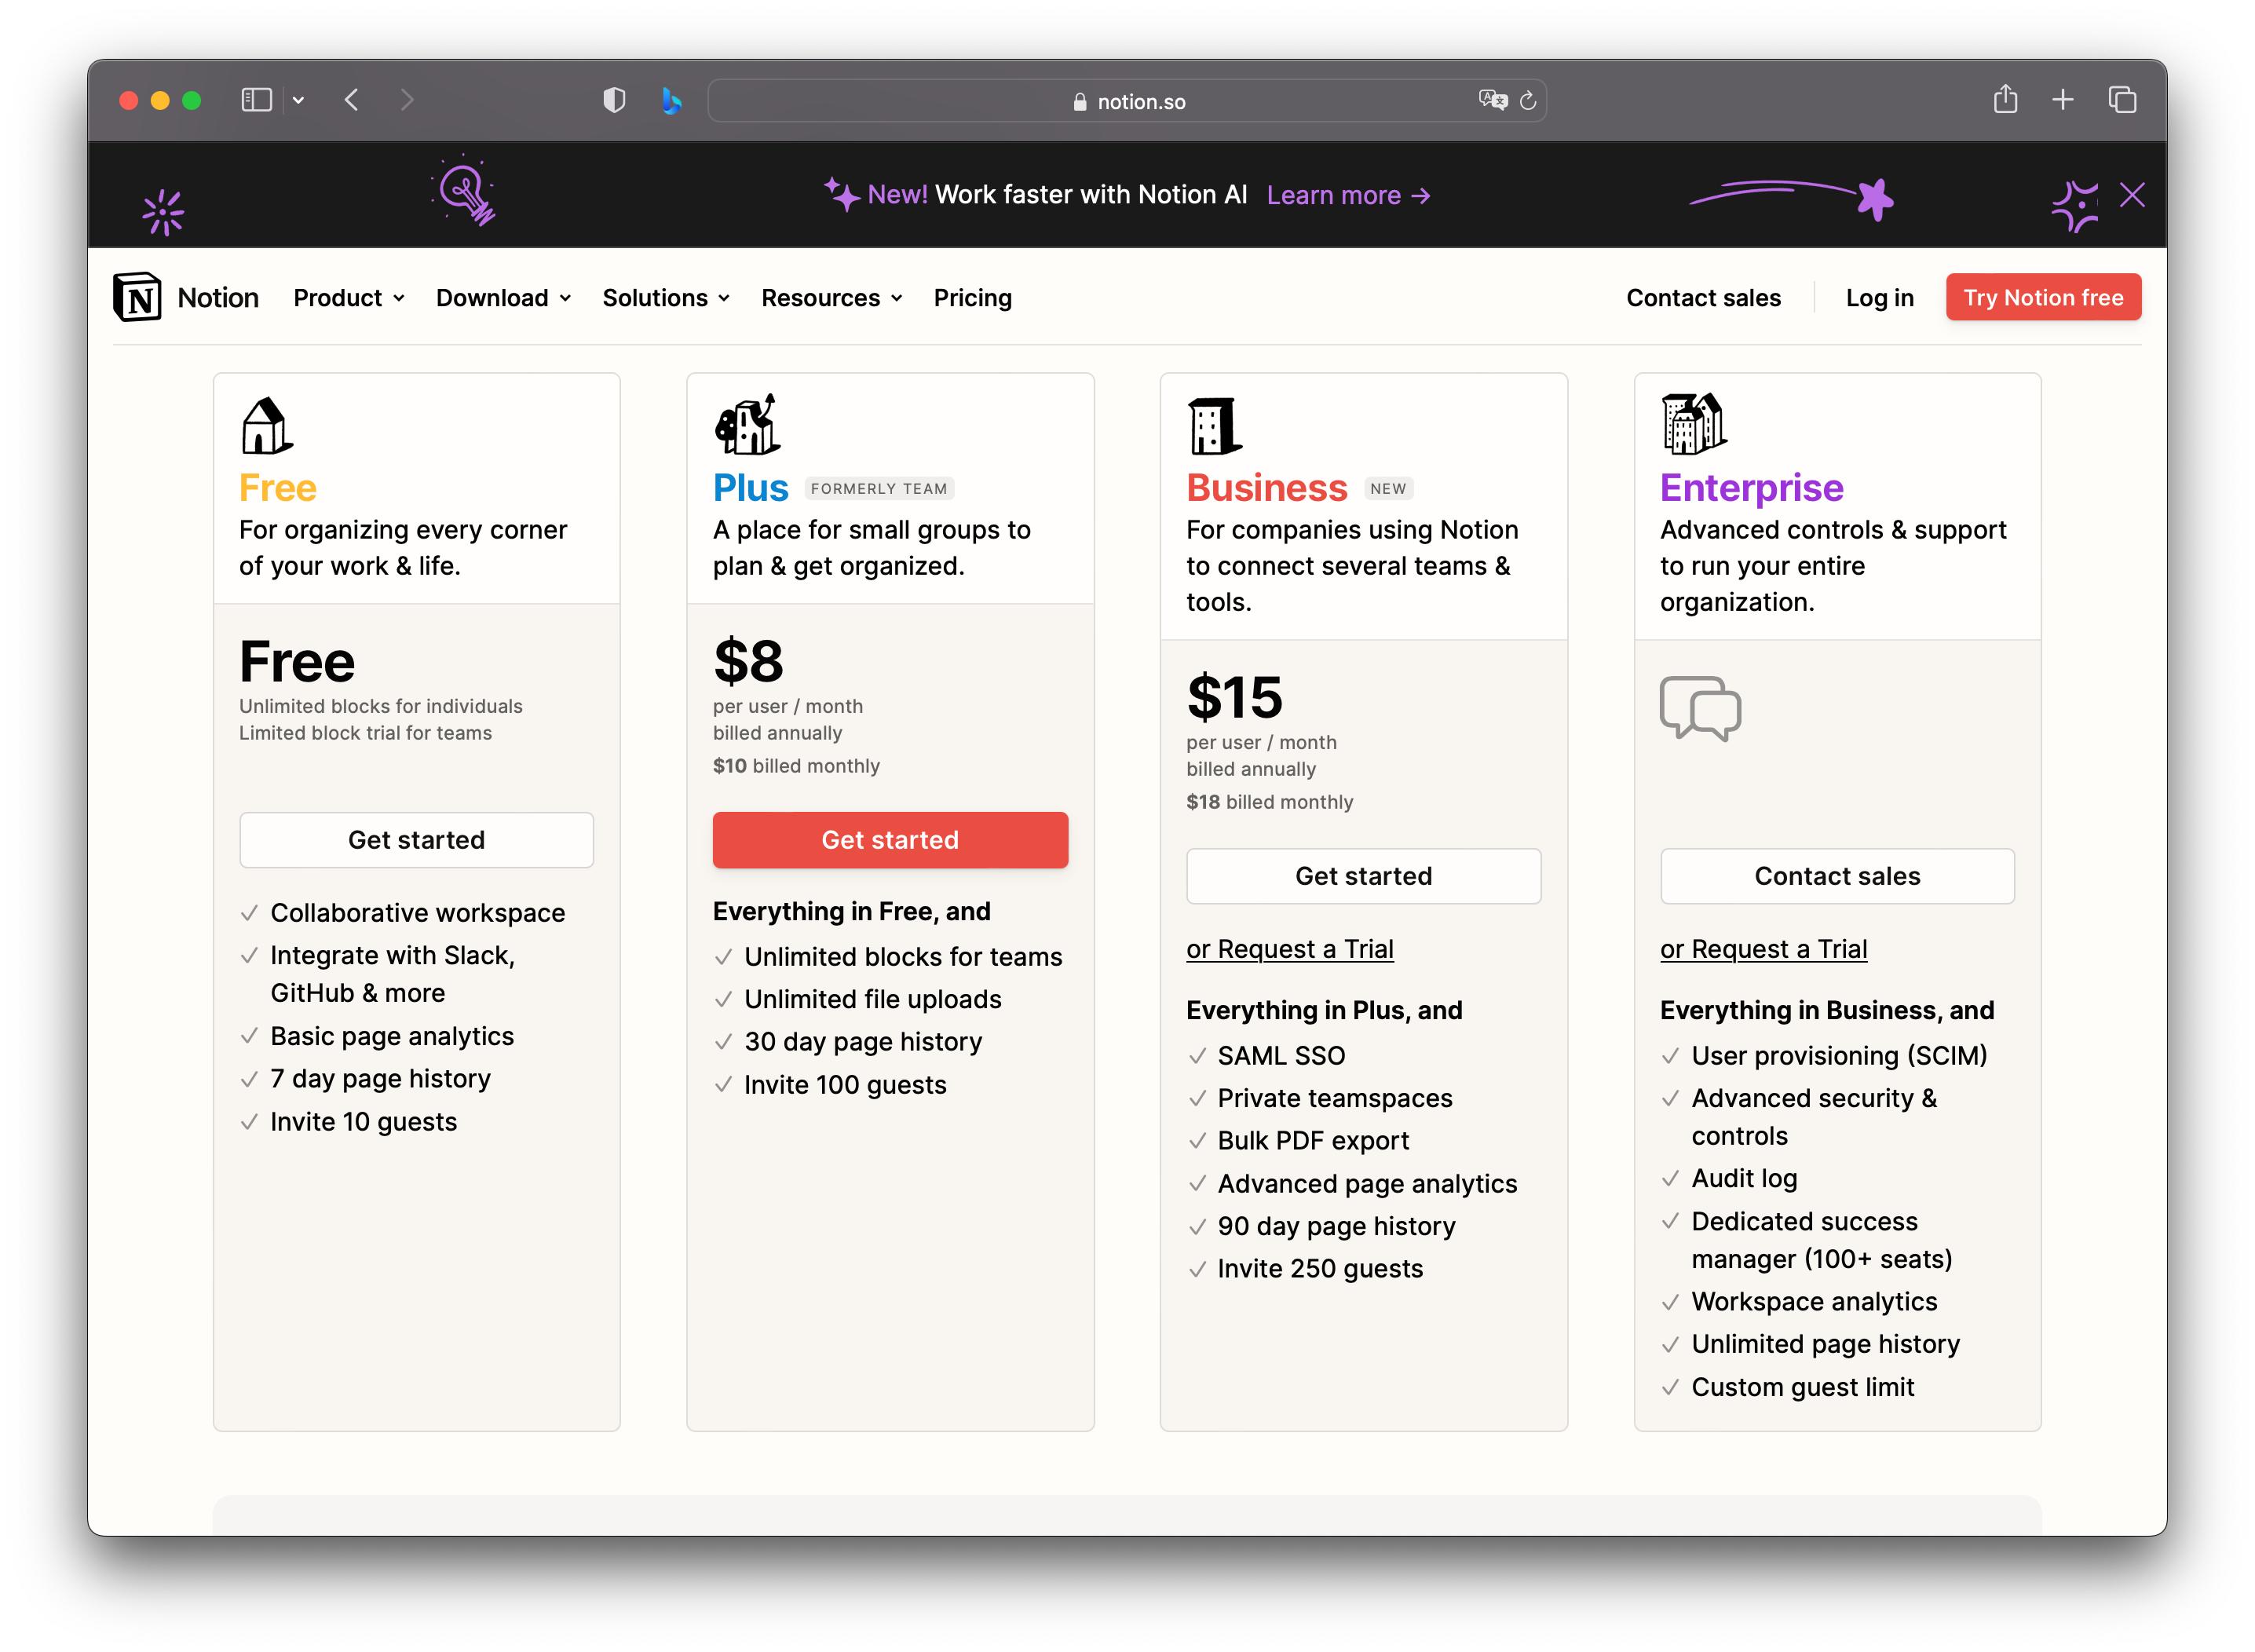This screenshot has height=1652, width=2255.
Task: Click 'User provisioning (SCIM)' feature
Action: 1839,1056
